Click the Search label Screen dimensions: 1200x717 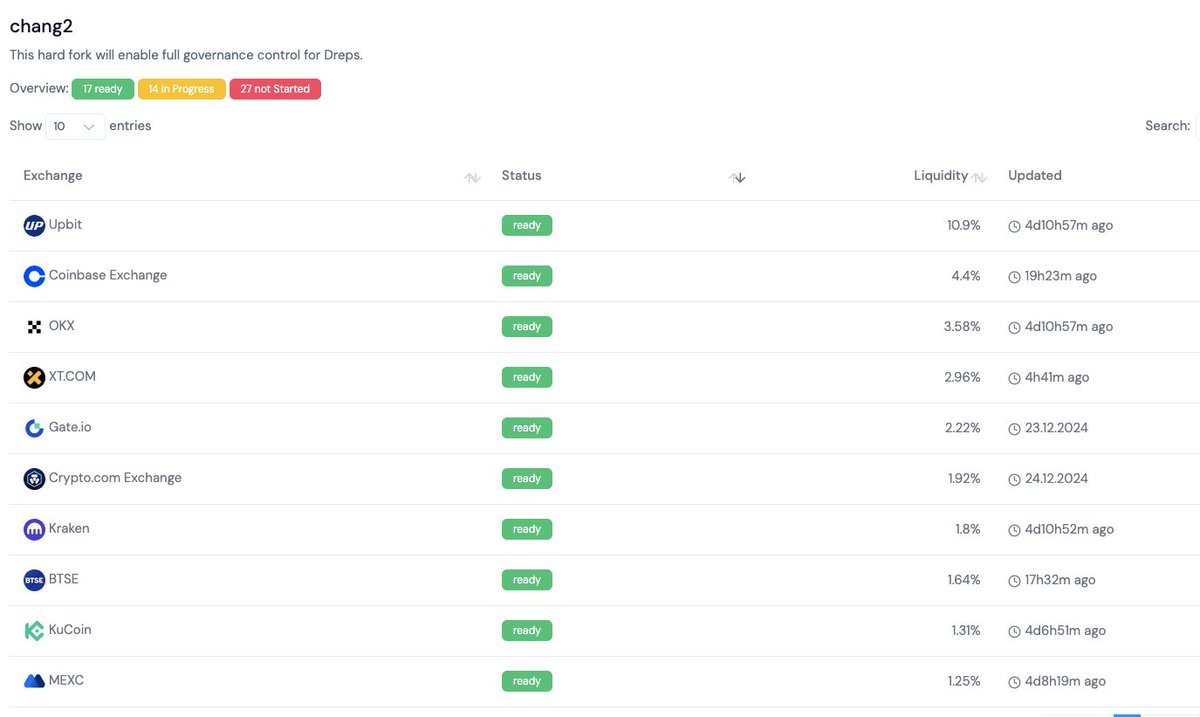(x=1168, y=126)
